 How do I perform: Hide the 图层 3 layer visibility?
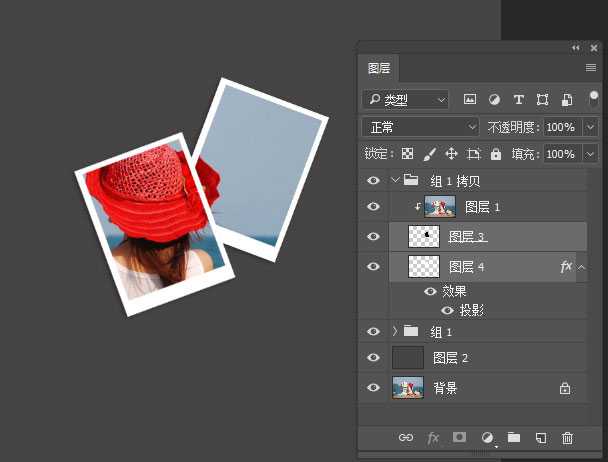[373, 236]
